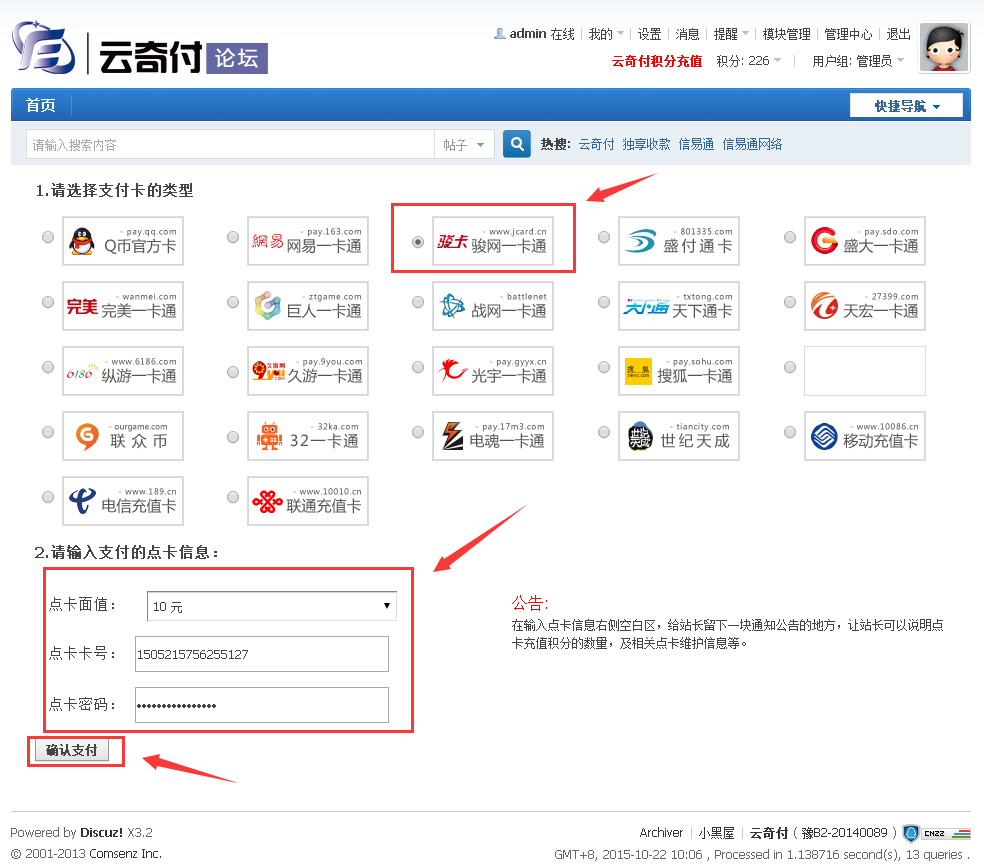
Task: Open the Archiver footer link
Action: pyautogui.click(x=661, y=832)
